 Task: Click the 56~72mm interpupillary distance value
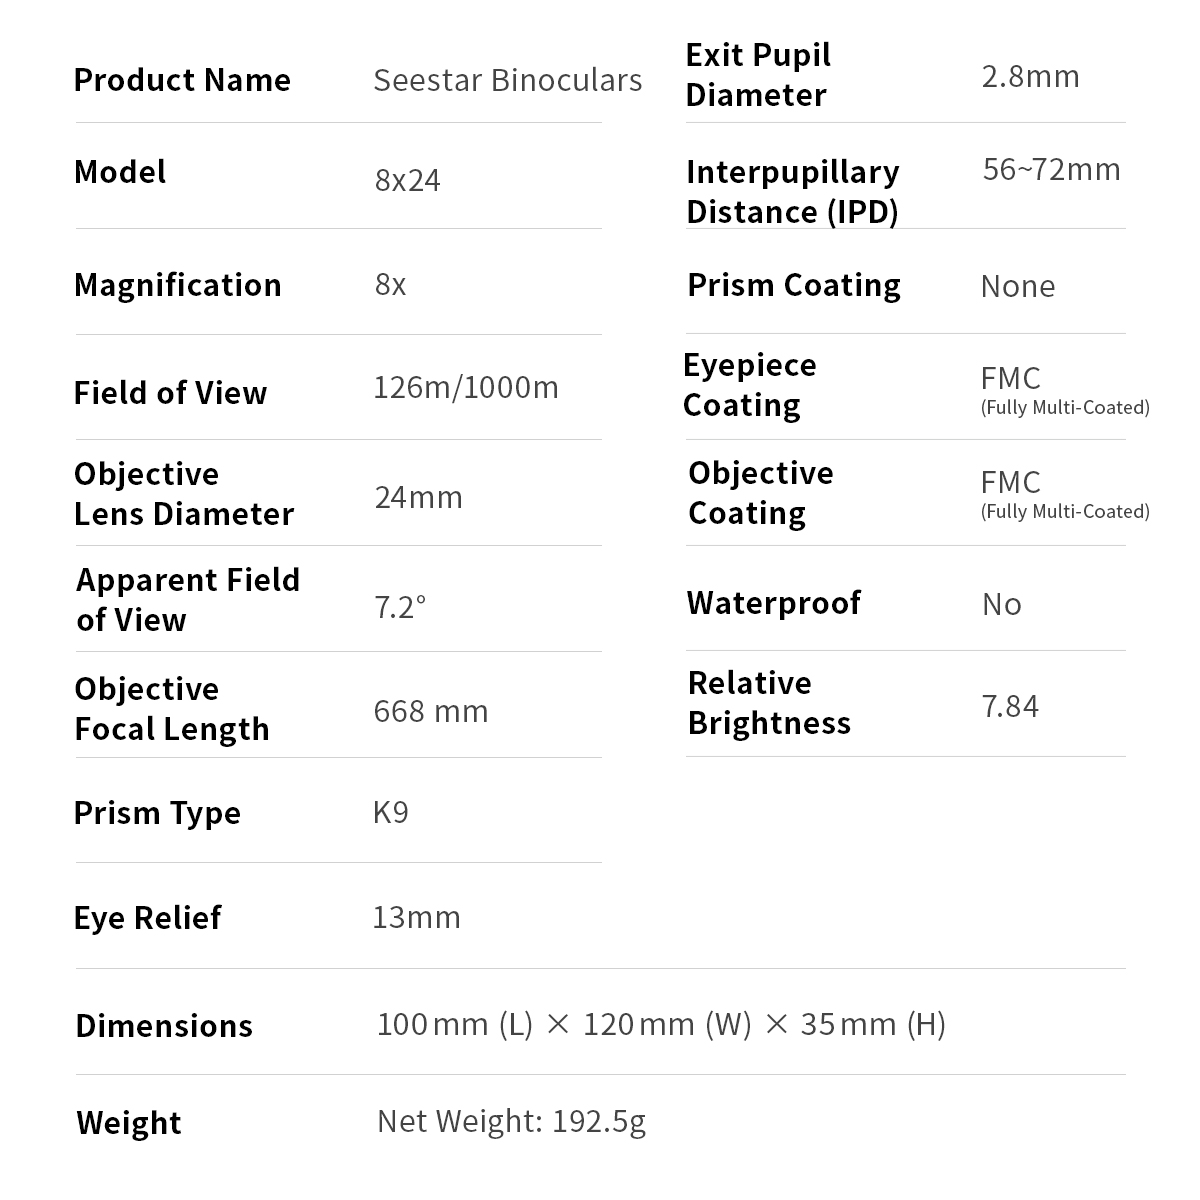point(1051,169)
